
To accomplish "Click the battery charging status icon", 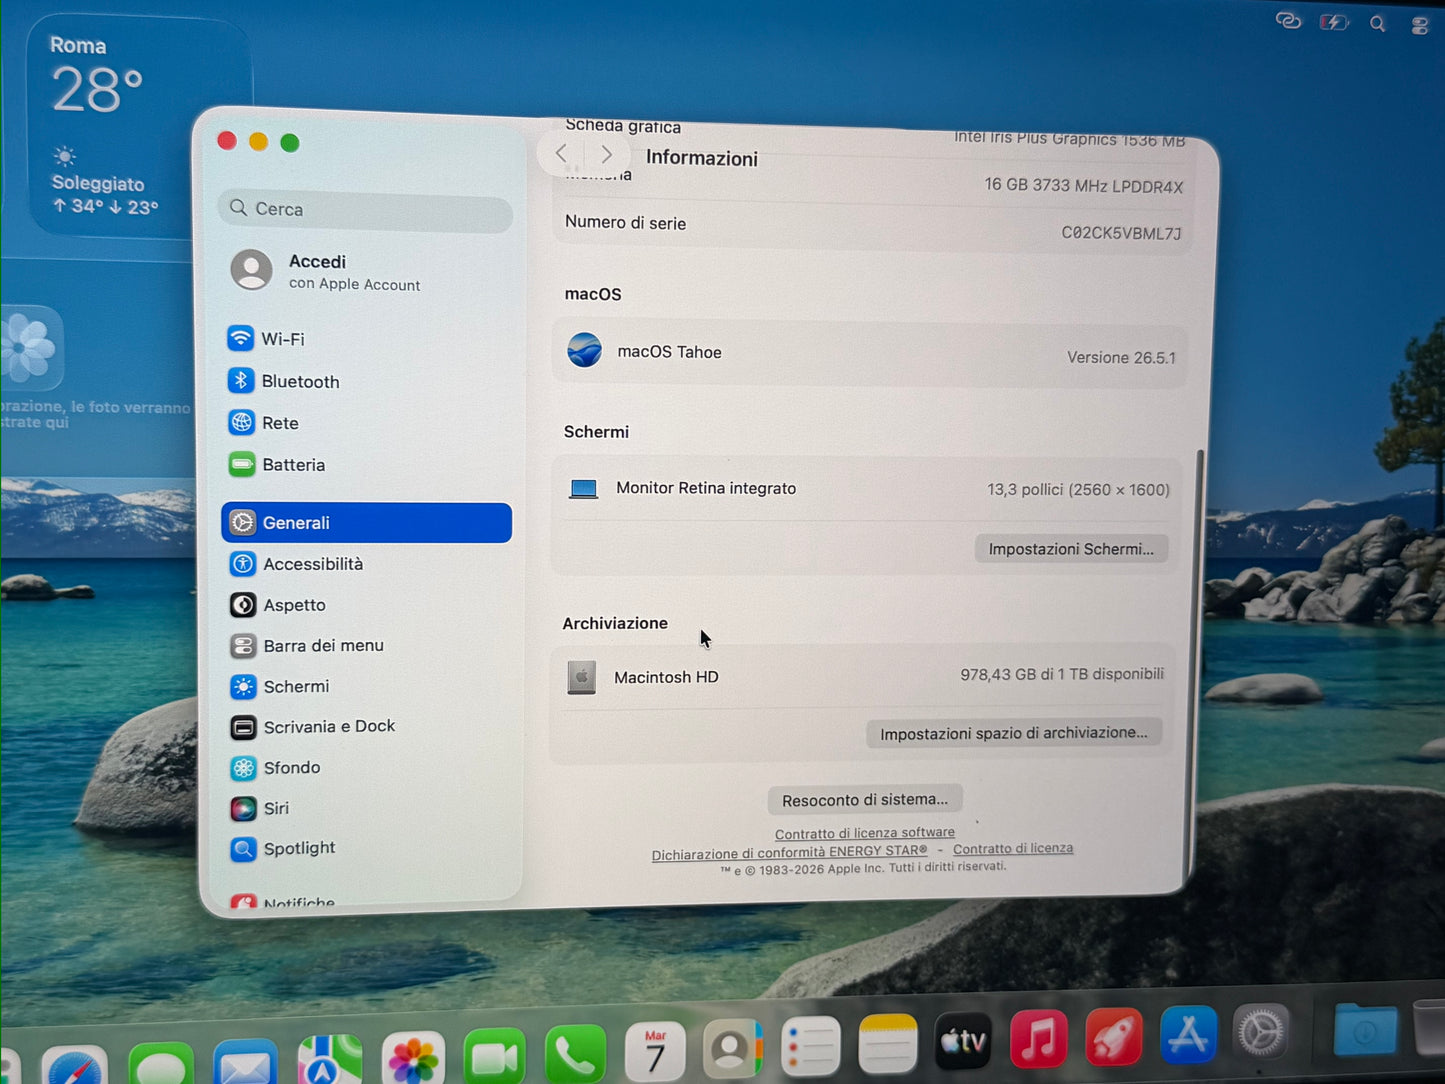I will tap(1334, 22).
